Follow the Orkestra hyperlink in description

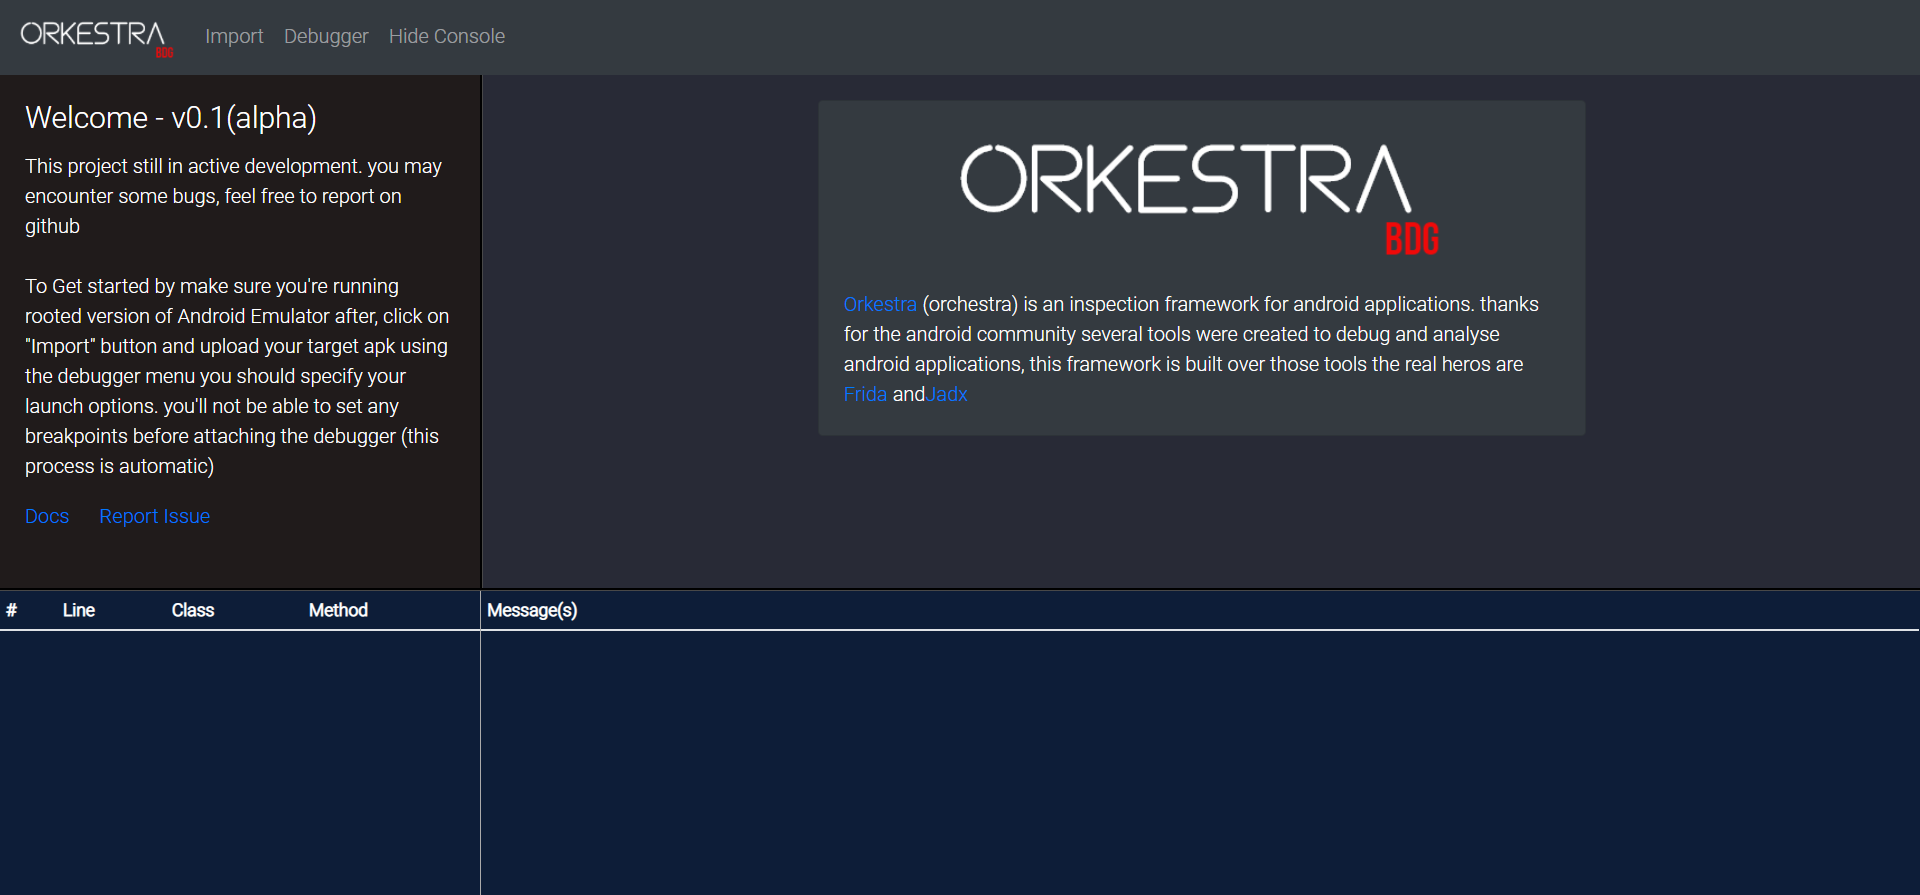880,304
